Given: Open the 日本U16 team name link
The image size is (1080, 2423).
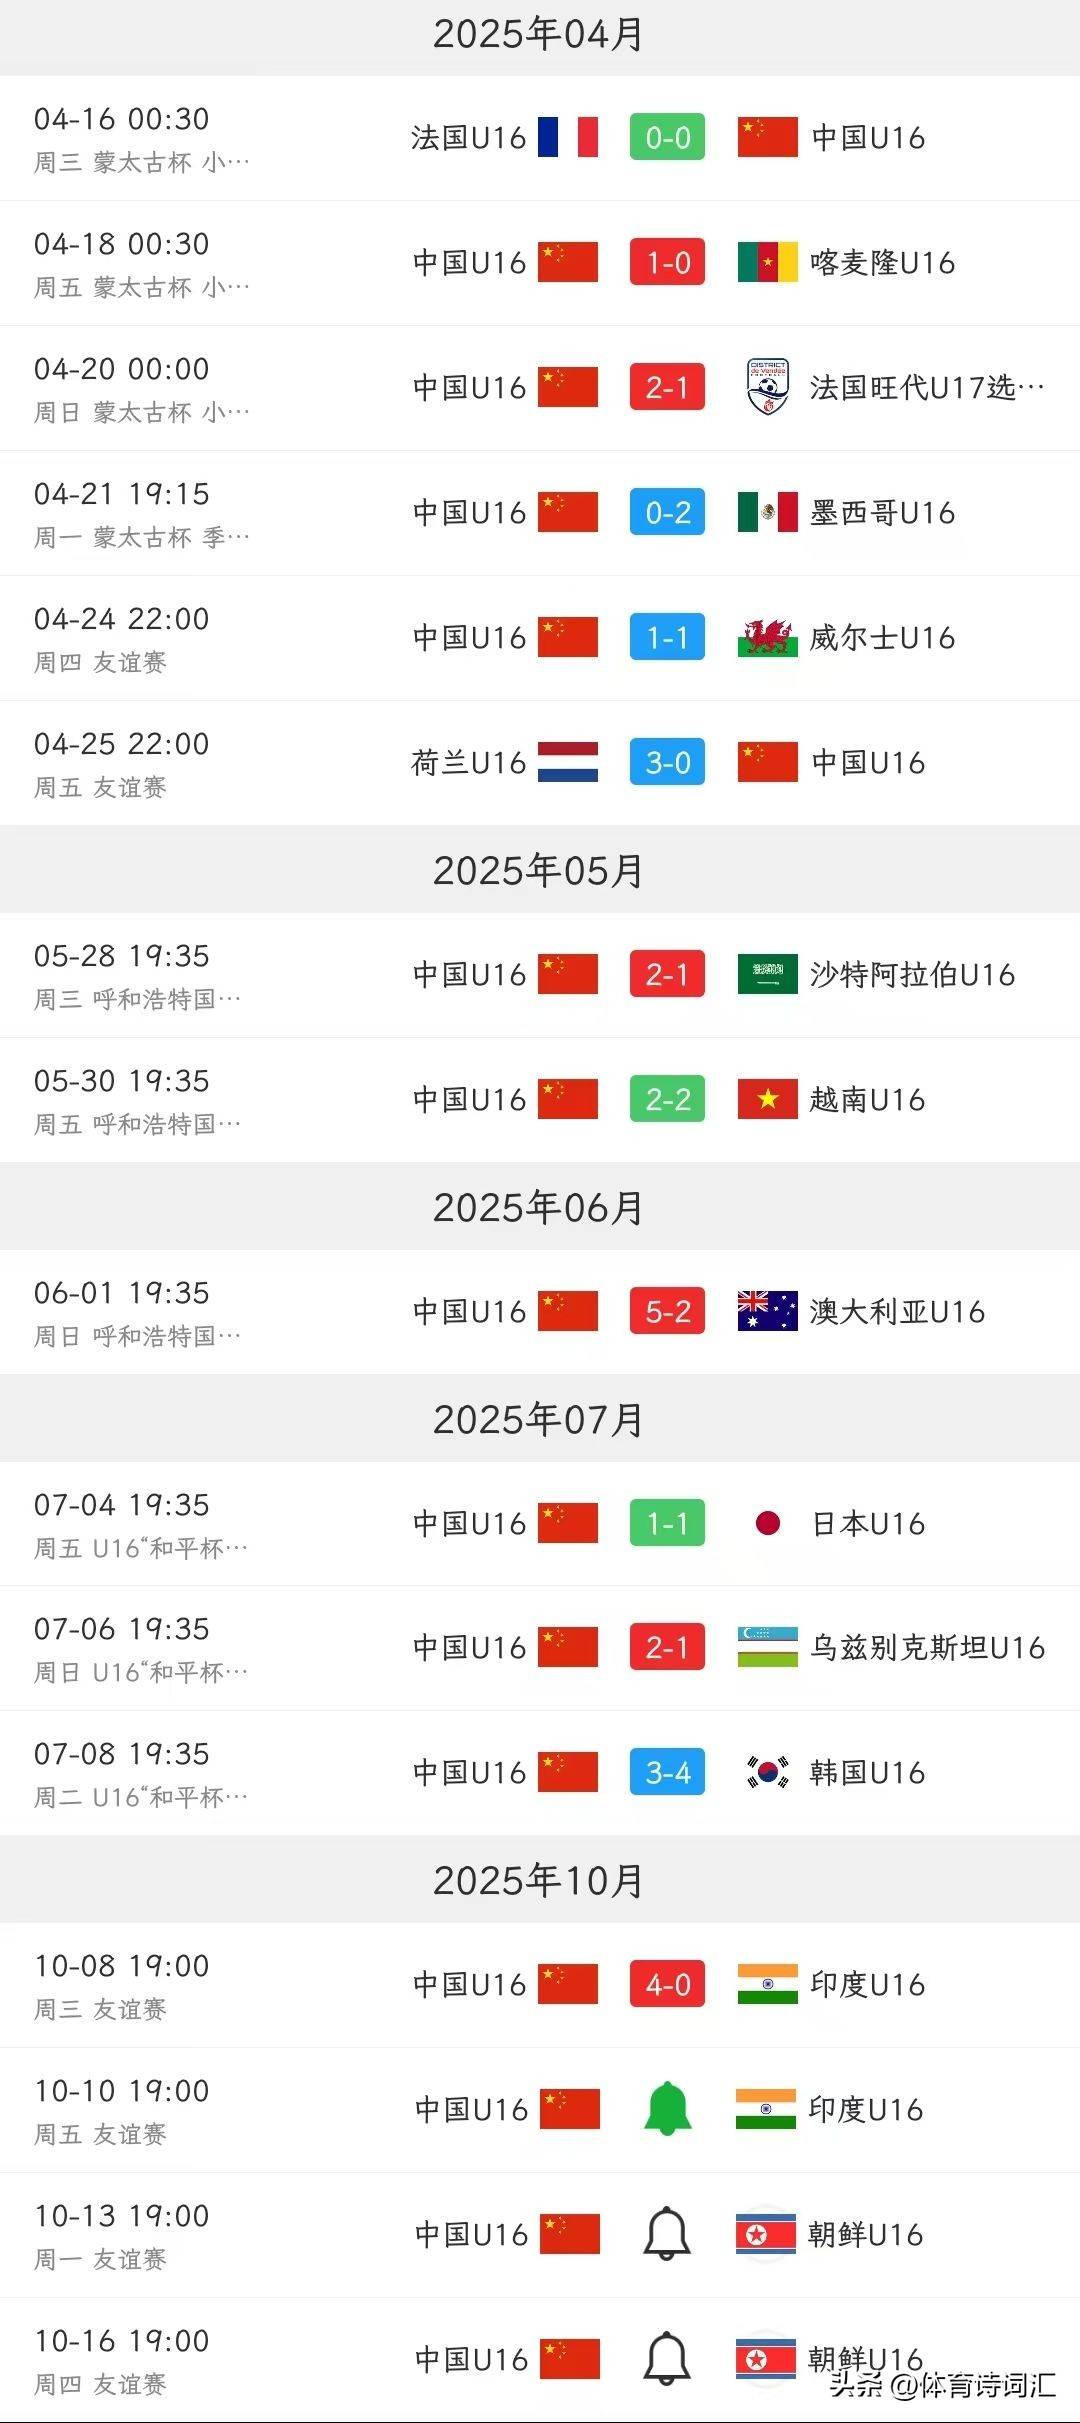Looking at the screenshot, I should (x=868, y=1523).
